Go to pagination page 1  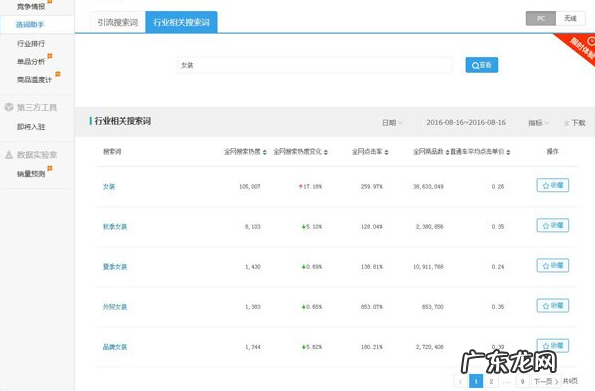click(x=476, y=381)
